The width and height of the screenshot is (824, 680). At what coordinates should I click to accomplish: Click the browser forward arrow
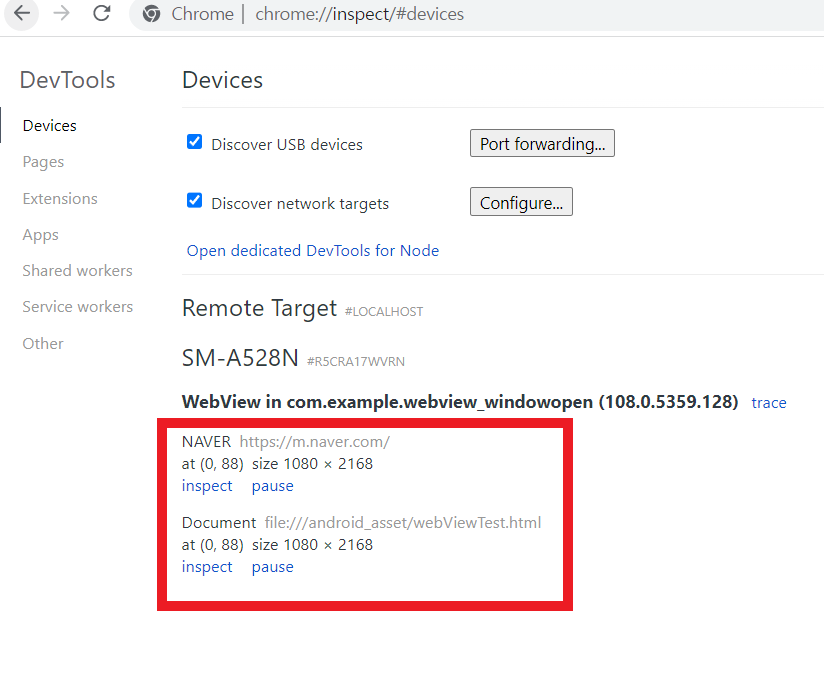click(61, 13)
